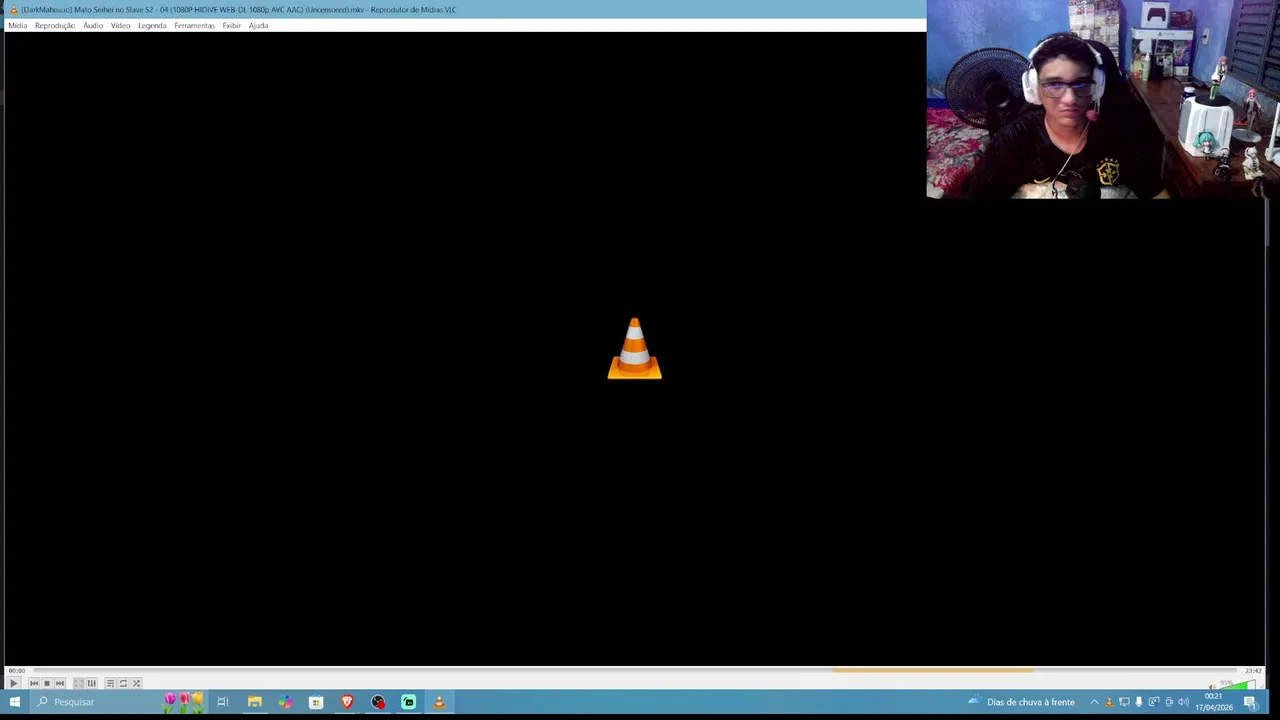Open Windows notification center
This screenshot has width=1280, height=720.
click(1250, 702)
